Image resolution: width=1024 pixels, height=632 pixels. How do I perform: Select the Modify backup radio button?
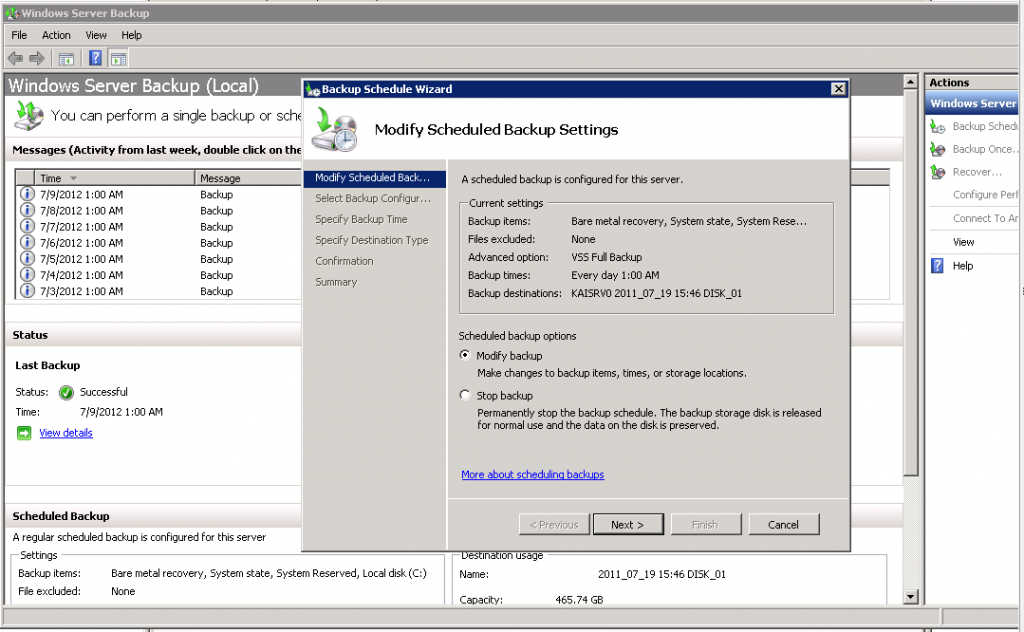click(464, 356)
